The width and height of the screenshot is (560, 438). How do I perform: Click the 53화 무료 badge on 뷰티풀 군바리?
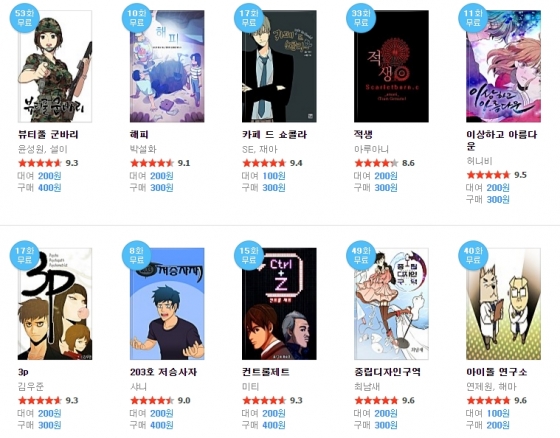pos(24,18)
